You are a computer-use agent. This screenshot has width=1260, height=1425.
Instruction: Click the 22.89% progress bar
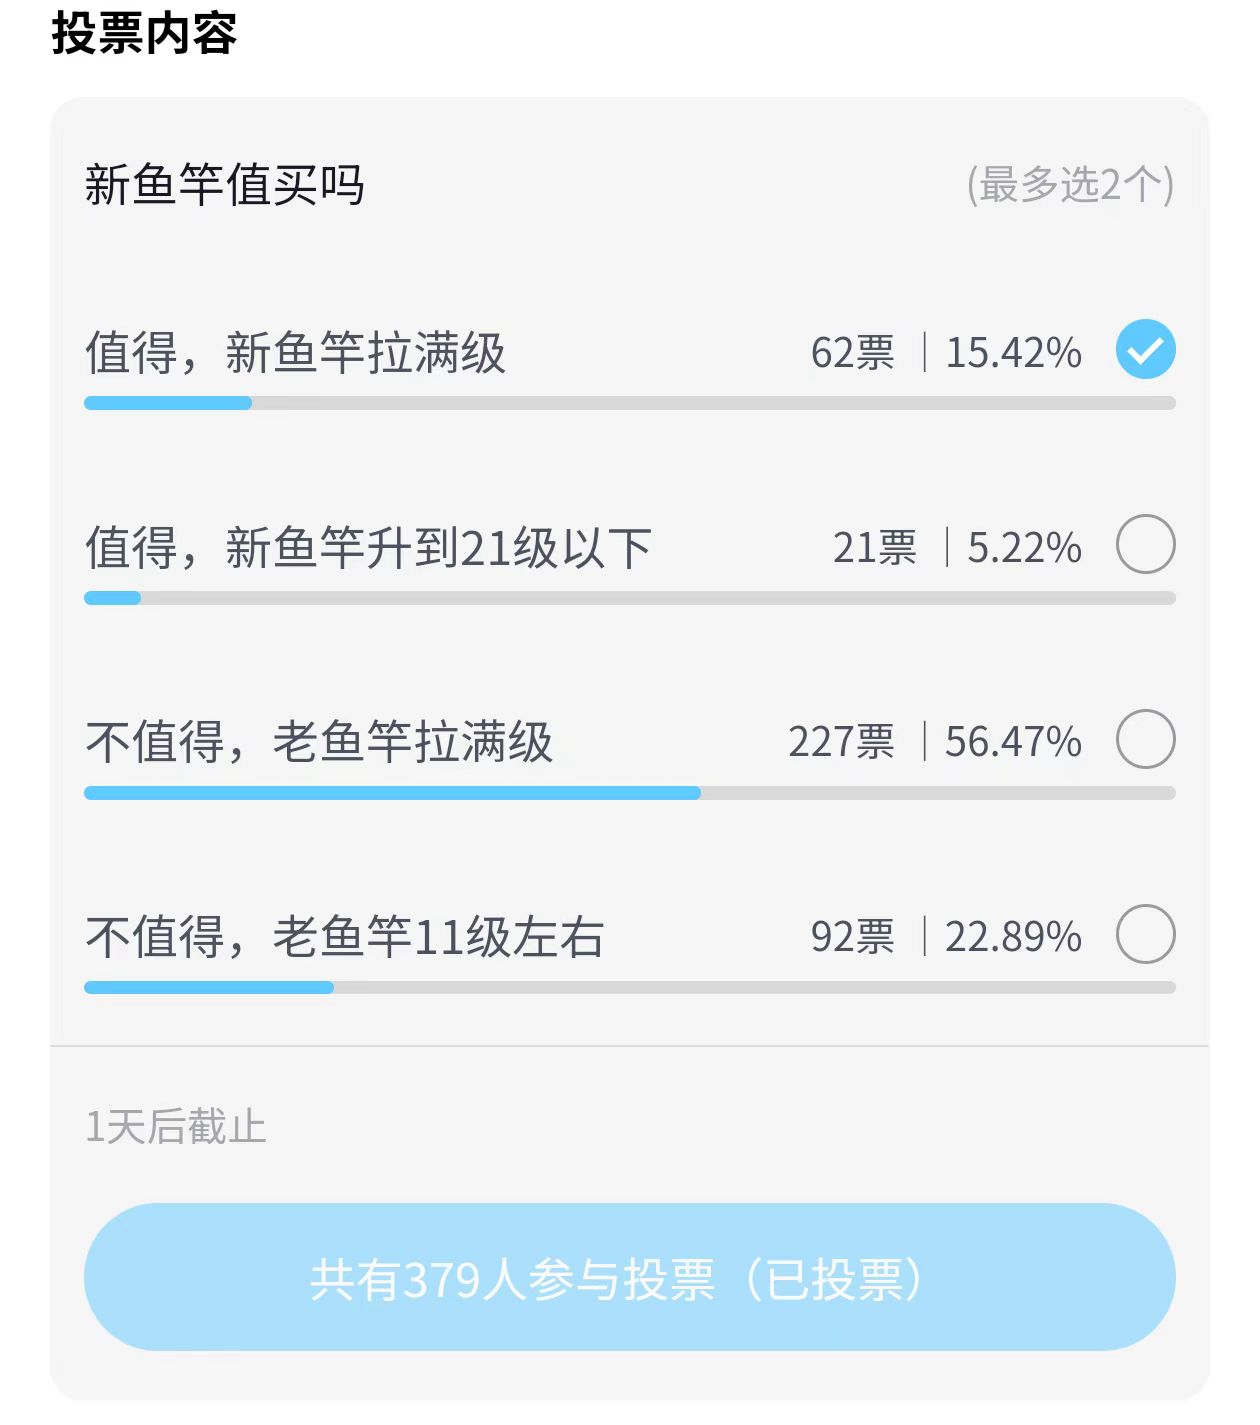pos(629,988)
